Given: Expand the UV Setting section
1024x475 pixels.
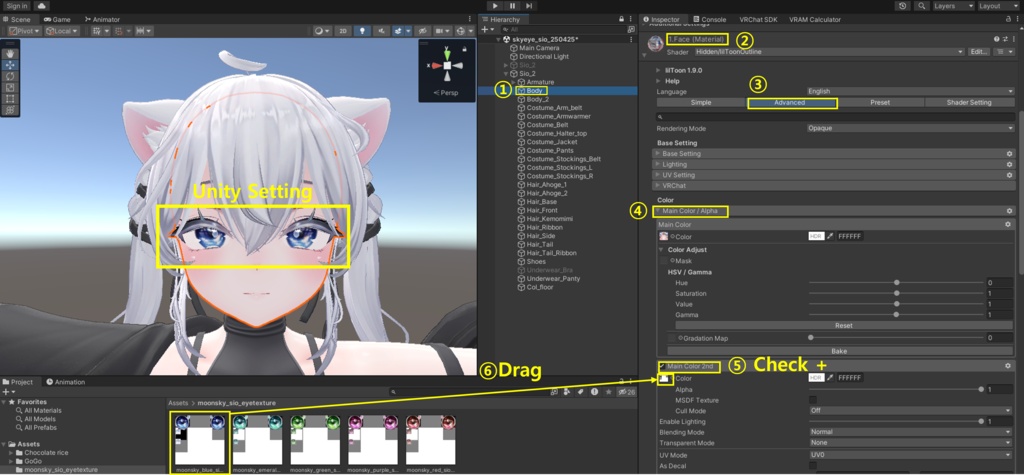Looking at the screenshot, I should coord(835,175).
